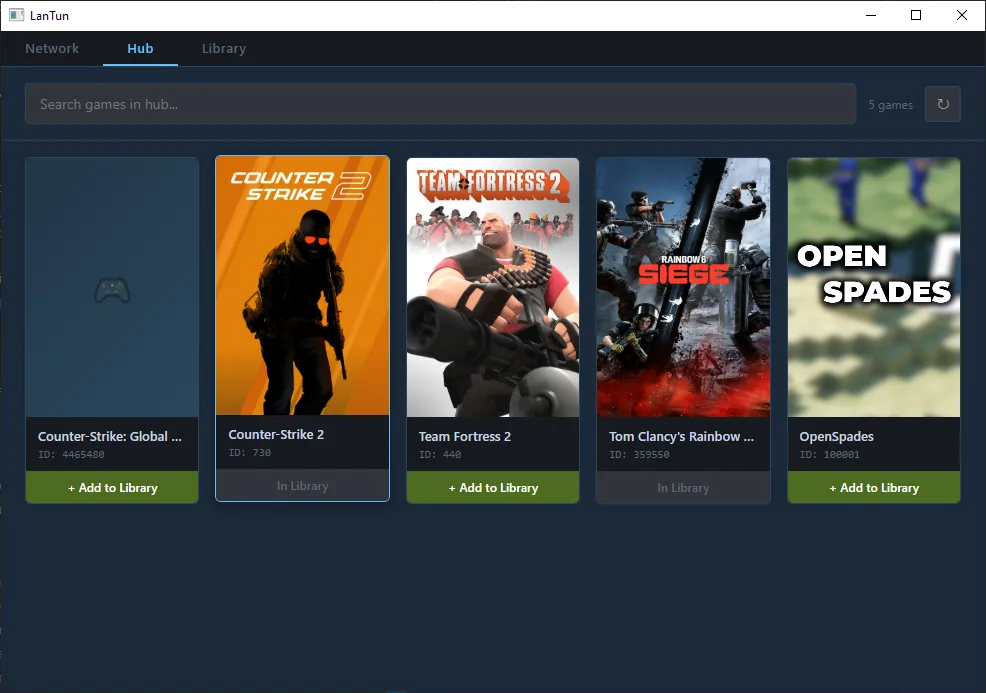
Task: Click the LanTun app icon in title bar
Action: point(16,15)
